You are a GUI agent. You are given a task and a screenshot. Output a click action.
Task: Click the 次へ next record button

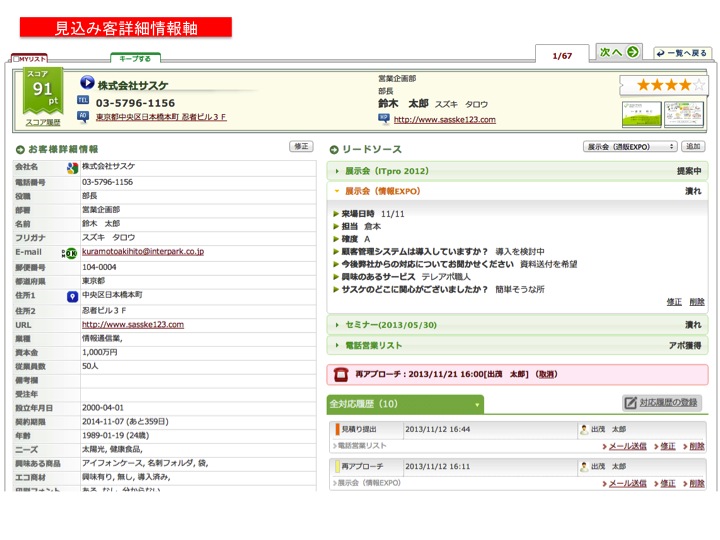(x=620, y=52)
